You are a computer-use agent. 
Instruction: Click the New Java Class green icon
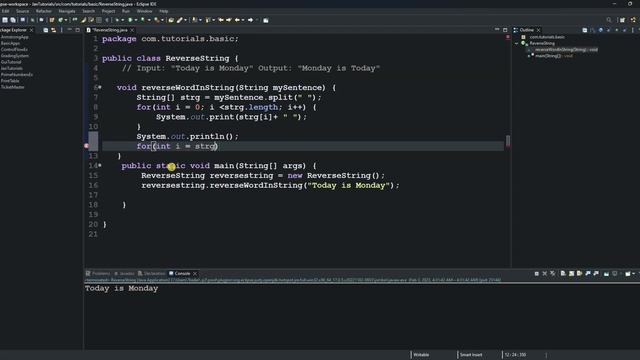click(60, 20)
